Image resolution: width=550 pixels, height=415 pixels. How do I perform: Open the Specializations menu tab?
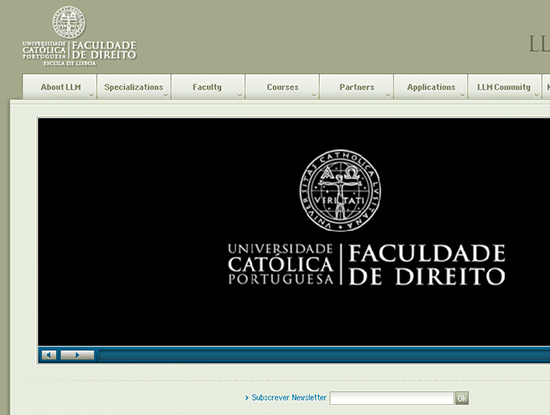tap(134, 87)
